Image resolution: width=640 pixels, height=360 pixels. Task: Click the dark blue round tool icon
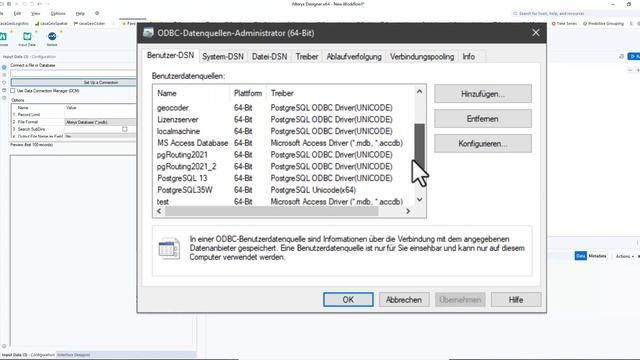52,37
